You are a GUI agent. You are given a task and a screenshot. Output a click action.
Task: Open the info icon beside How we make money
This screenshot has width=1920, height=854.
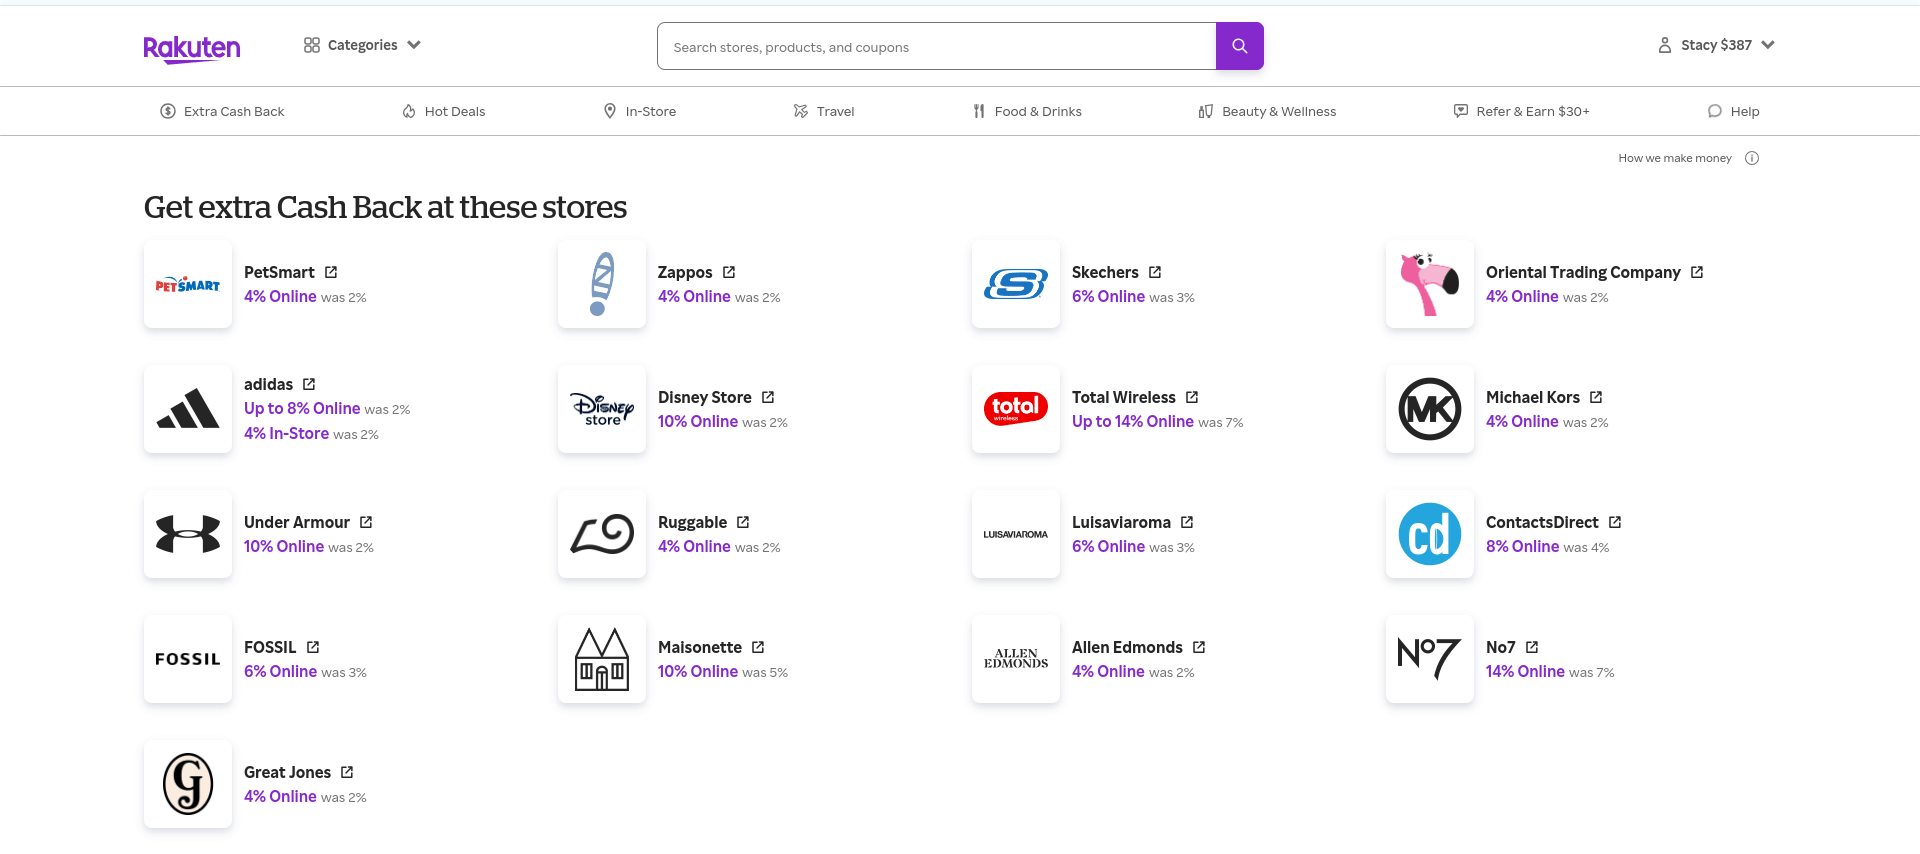tap(1752, 158)
